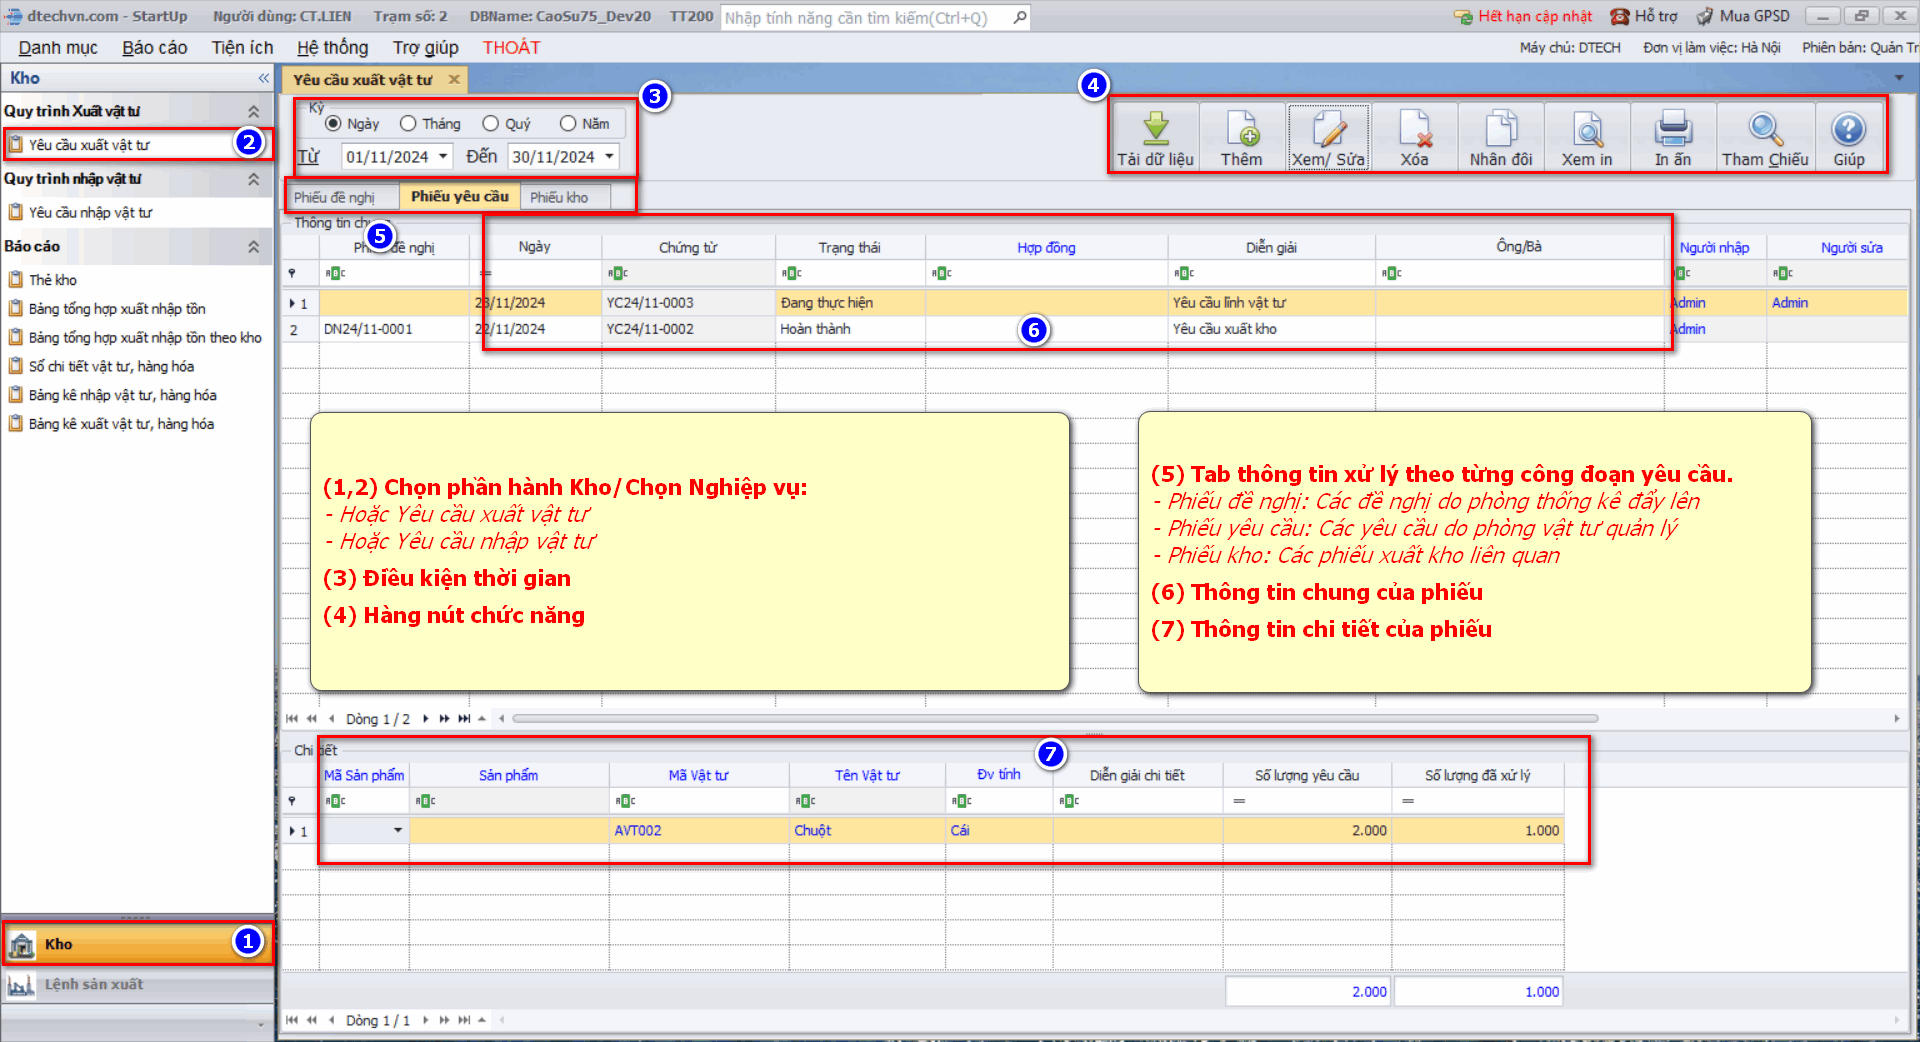Screen dimensions: 1920x1042
Task: Click the Lệnh sản xuất module button
Action: tap(93, 985)
